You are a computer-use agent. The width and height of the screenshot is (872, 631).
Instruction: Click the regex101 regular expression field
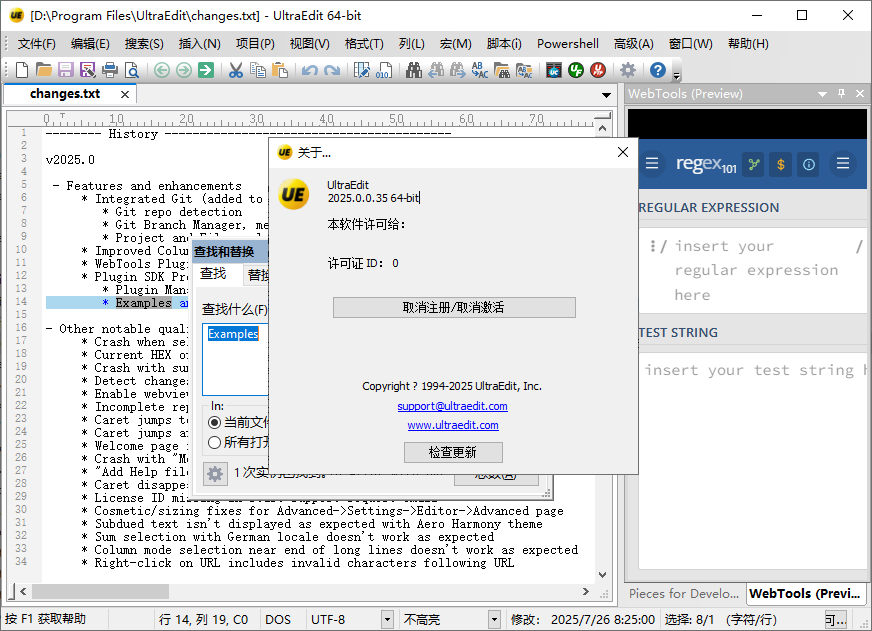point(755,270)
